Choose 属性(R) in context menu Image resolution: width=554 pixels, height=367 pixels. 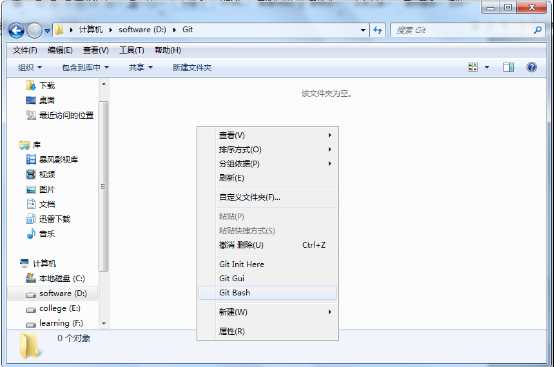pos(267,331)
